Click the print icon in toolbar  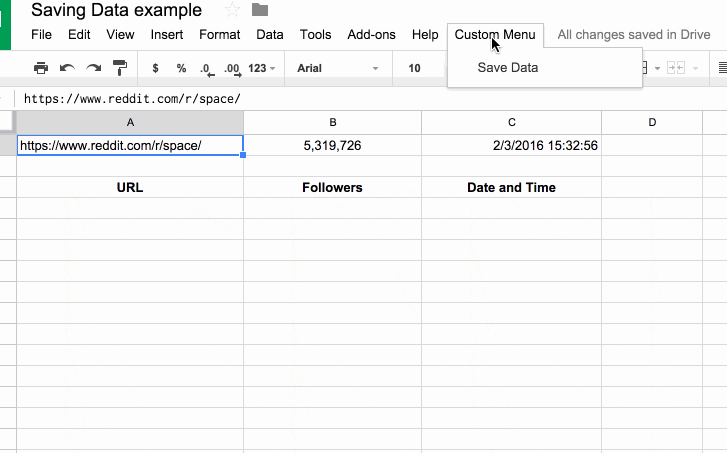coord(41,68)
